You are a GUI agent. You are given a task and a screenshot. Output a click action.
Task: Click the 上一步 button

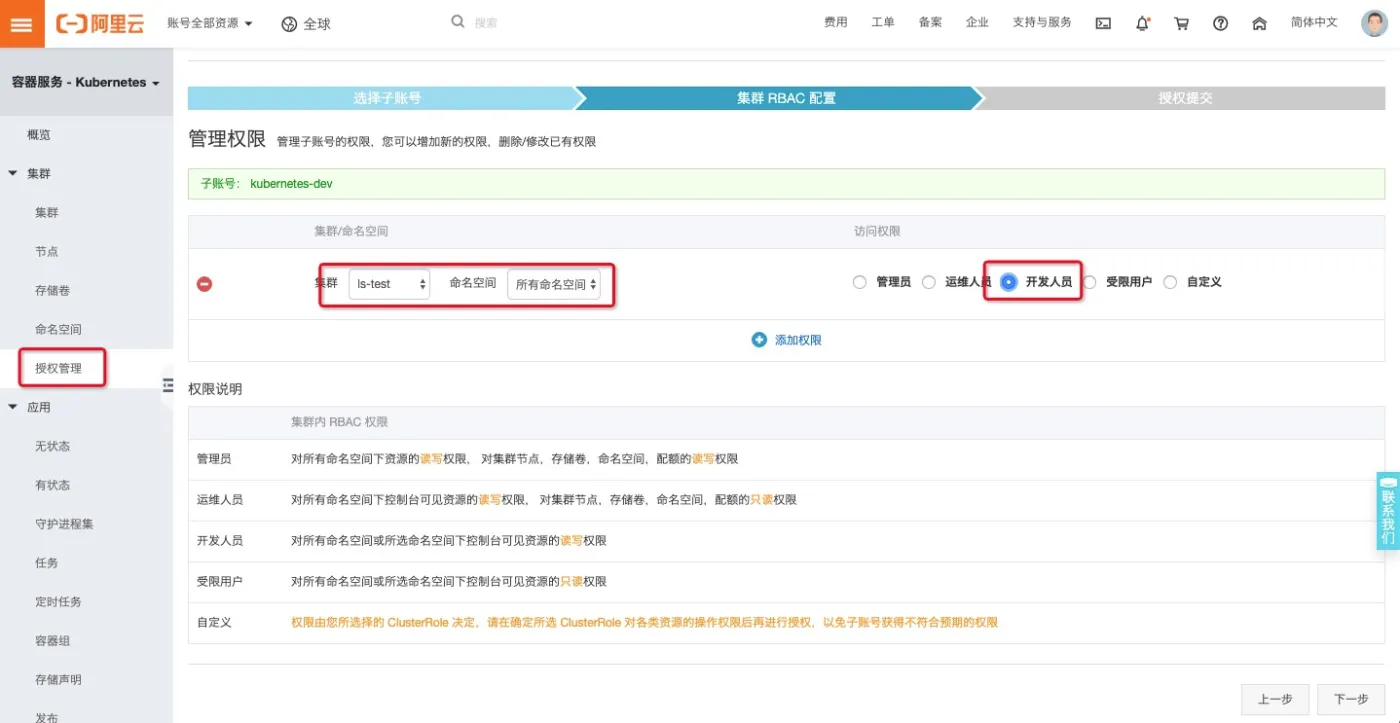point(1275,699)
